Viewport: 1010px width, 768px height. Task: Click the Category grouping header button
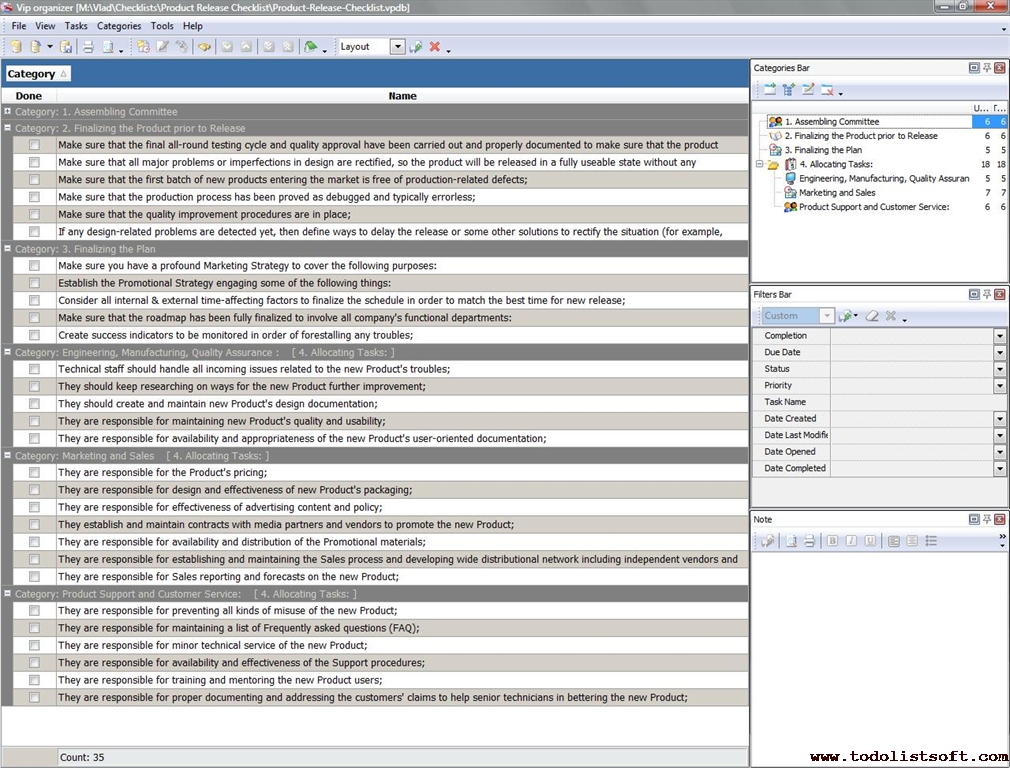click(x=37, y=74)
